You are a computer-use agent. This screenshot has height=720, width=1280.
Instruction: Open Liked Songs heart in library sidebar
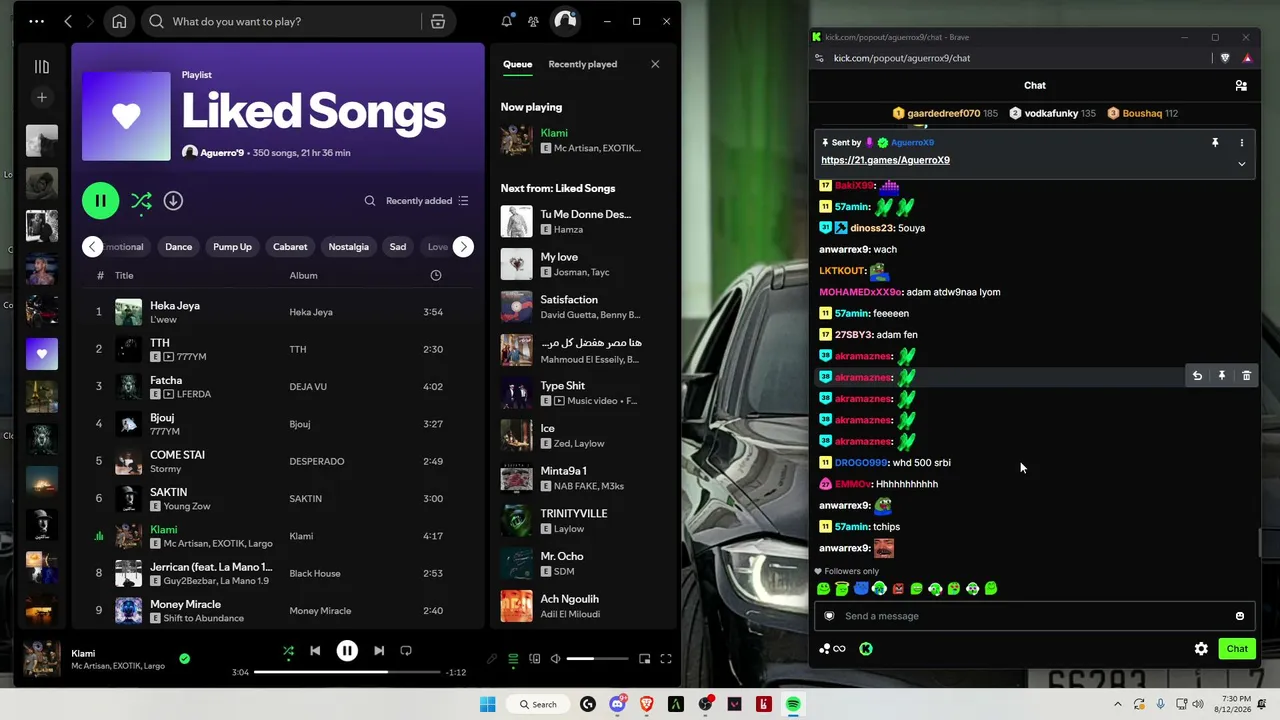[x=42, y=353]
